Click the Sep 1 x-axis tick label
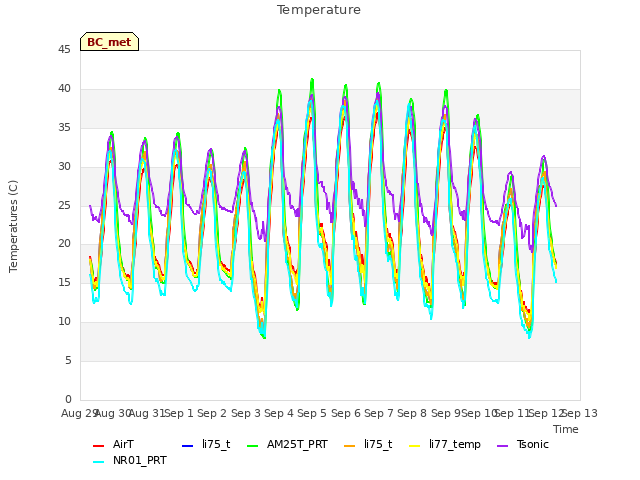This screenshot has height=480, width=640. pos(179,413)
